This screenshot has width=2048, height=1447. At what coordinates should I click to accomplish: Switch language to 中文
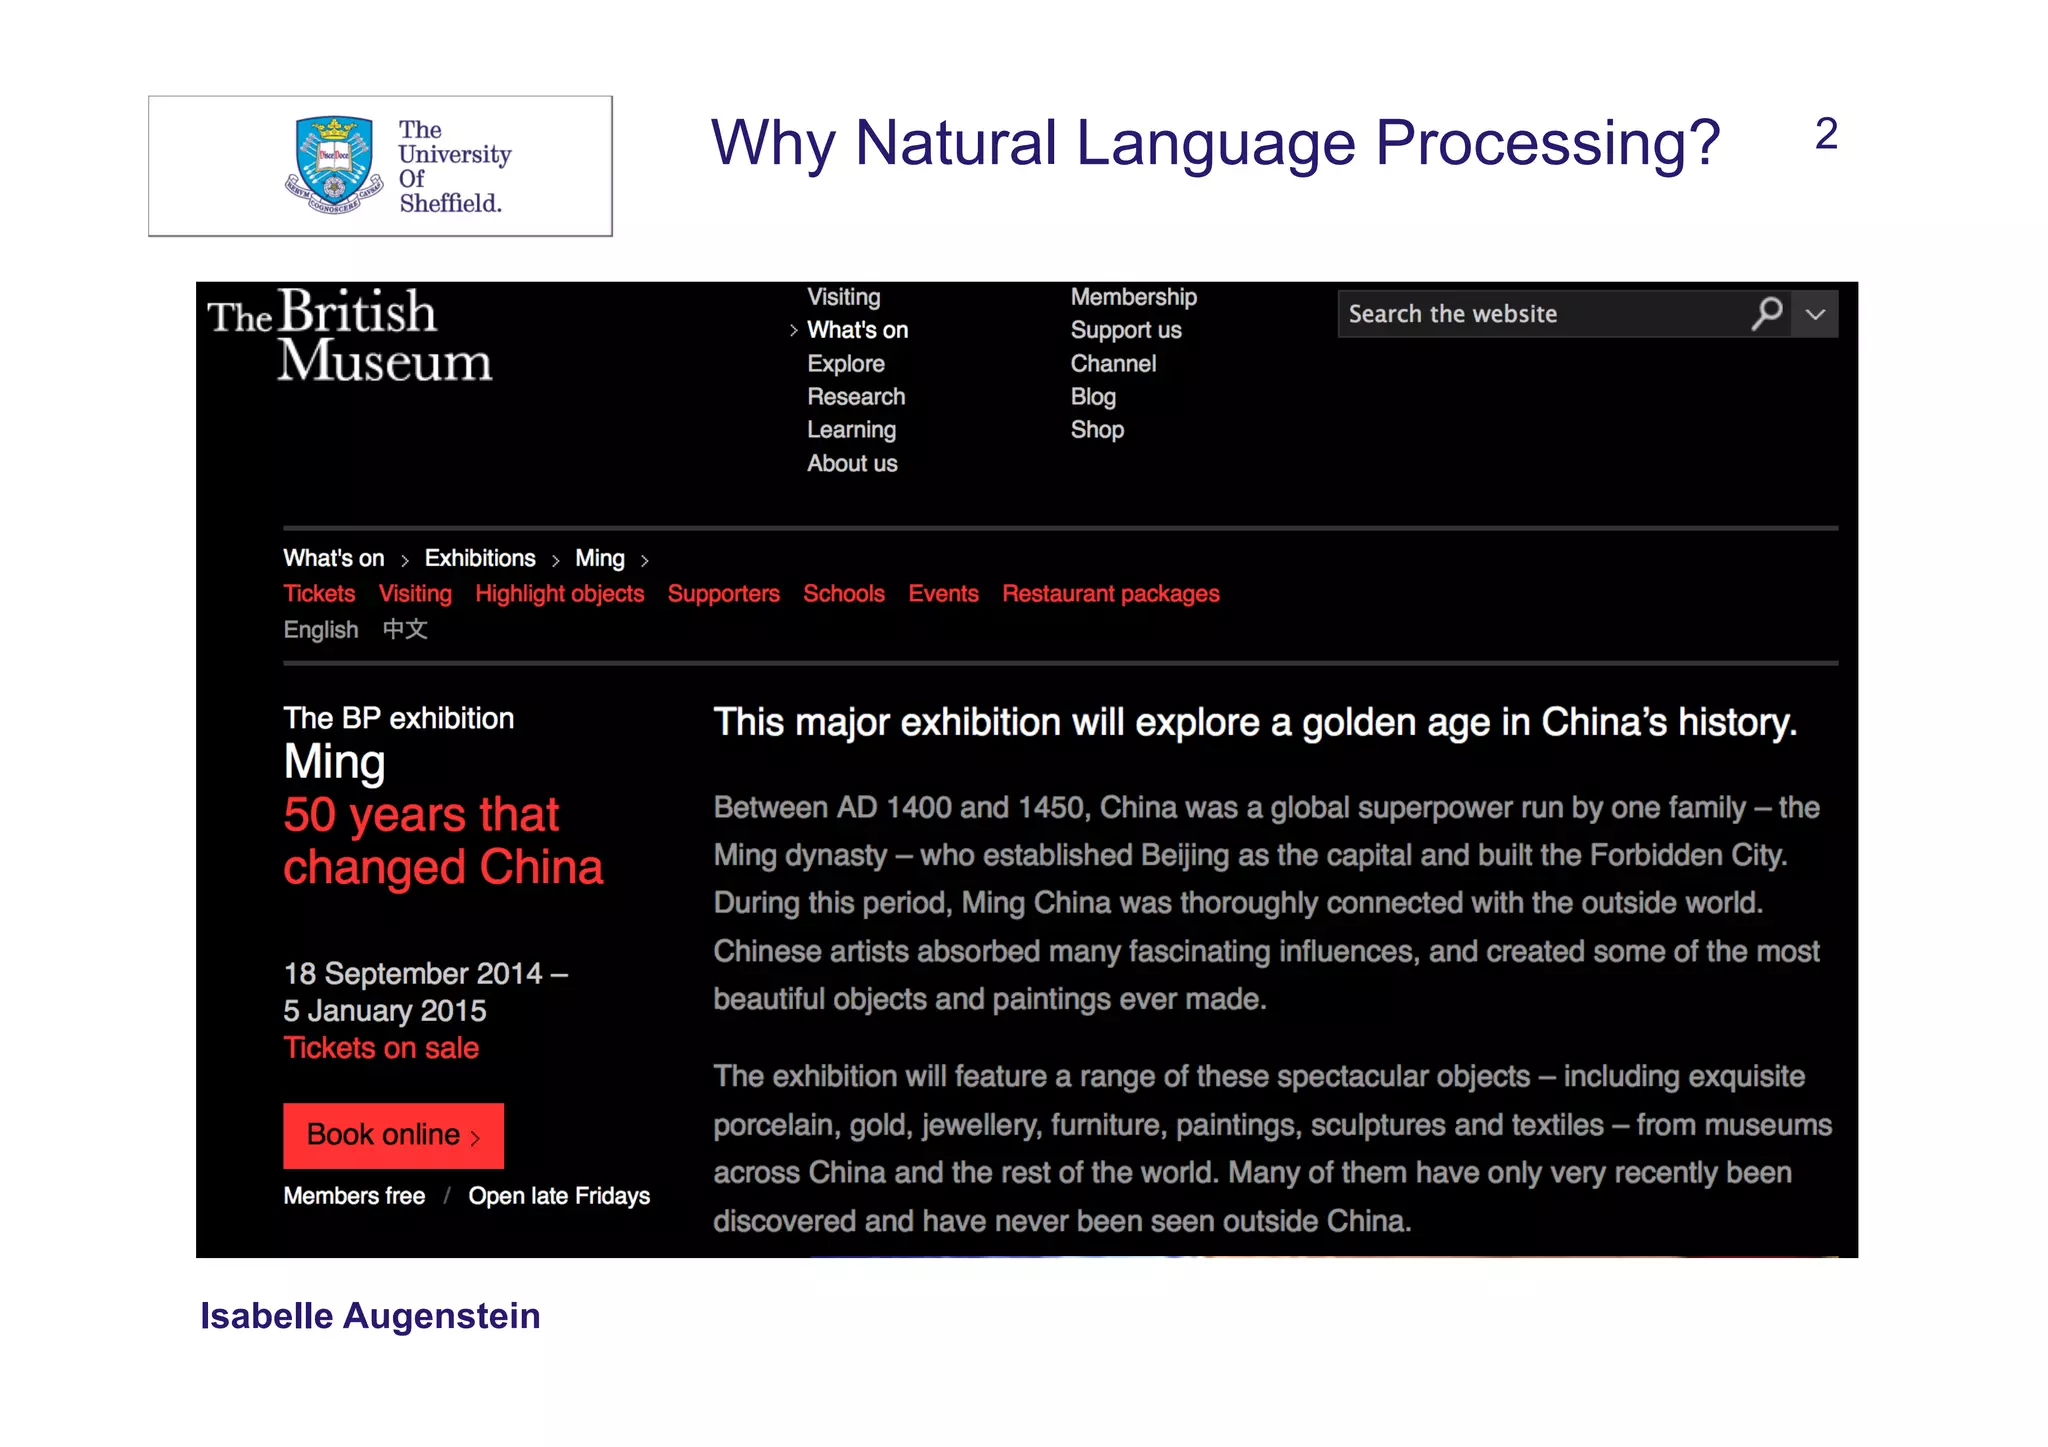[405, 629]
